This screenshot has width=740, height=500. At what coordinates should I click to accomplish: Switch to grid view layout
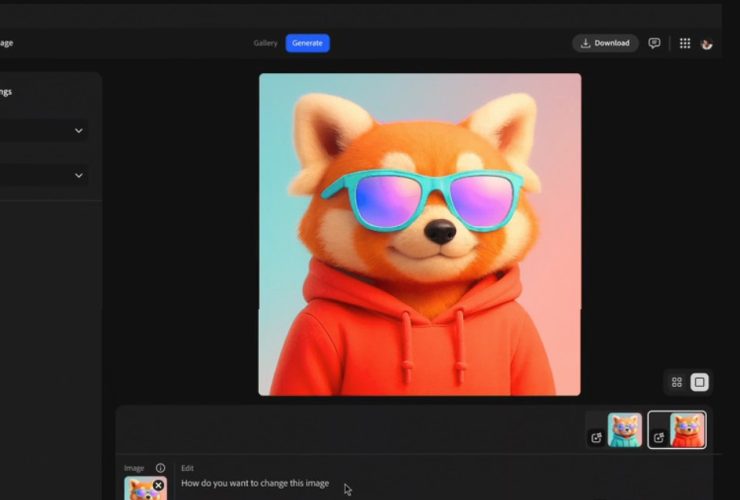(677, 382)
